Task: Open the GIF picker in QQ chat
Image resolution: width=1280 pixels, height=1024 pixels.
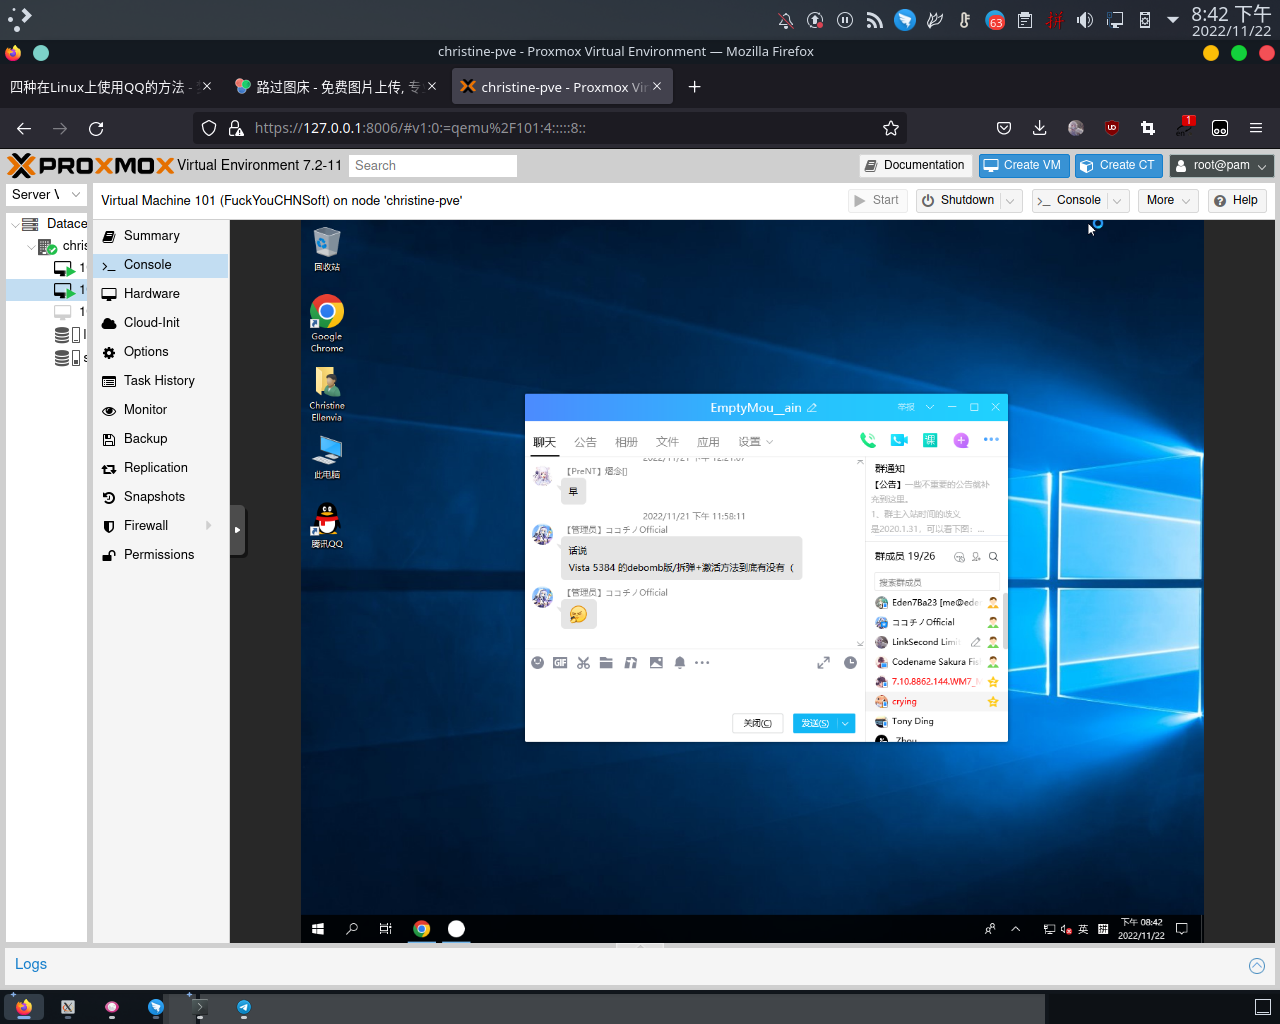Action: click(560, 663)
